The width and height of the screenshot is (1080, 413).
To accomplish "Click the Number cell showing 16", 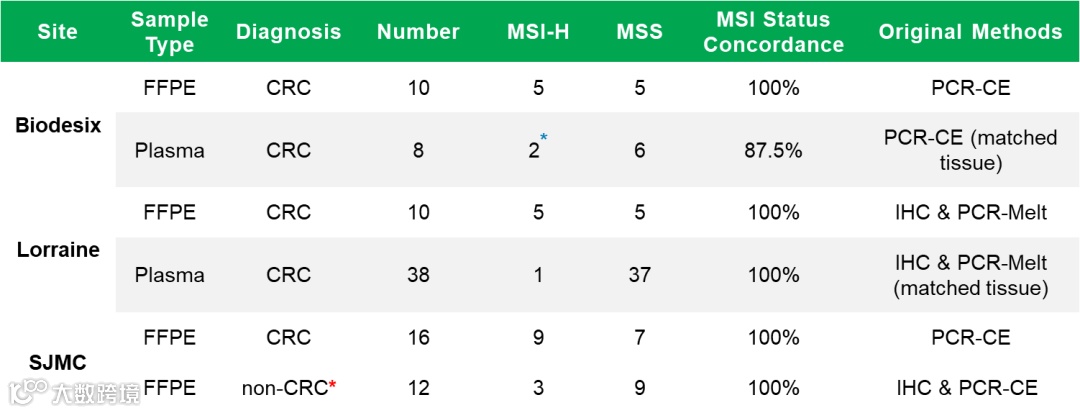I will tap(418, 337).
